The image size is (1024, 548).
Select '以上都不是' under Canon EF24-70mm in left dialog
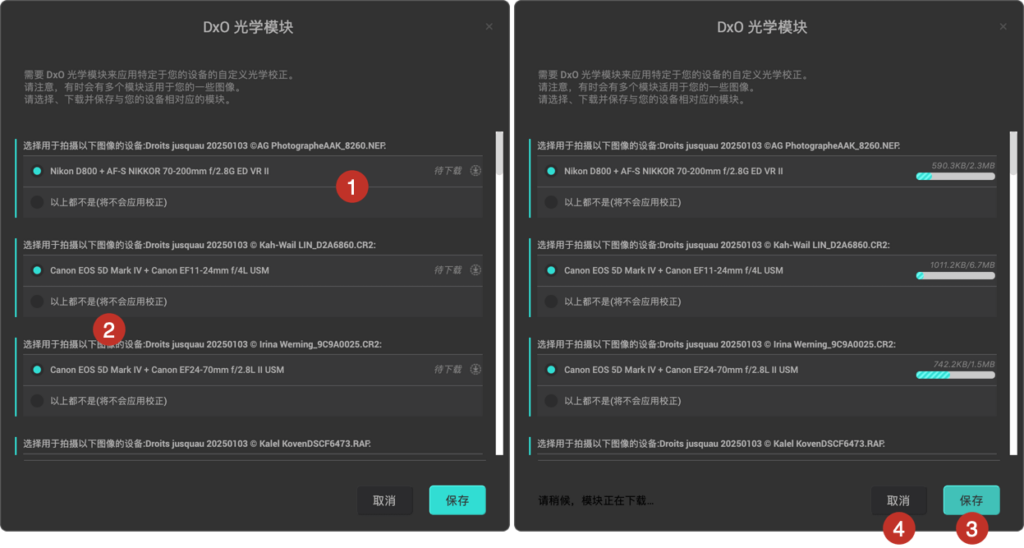(x=37, y=401)
